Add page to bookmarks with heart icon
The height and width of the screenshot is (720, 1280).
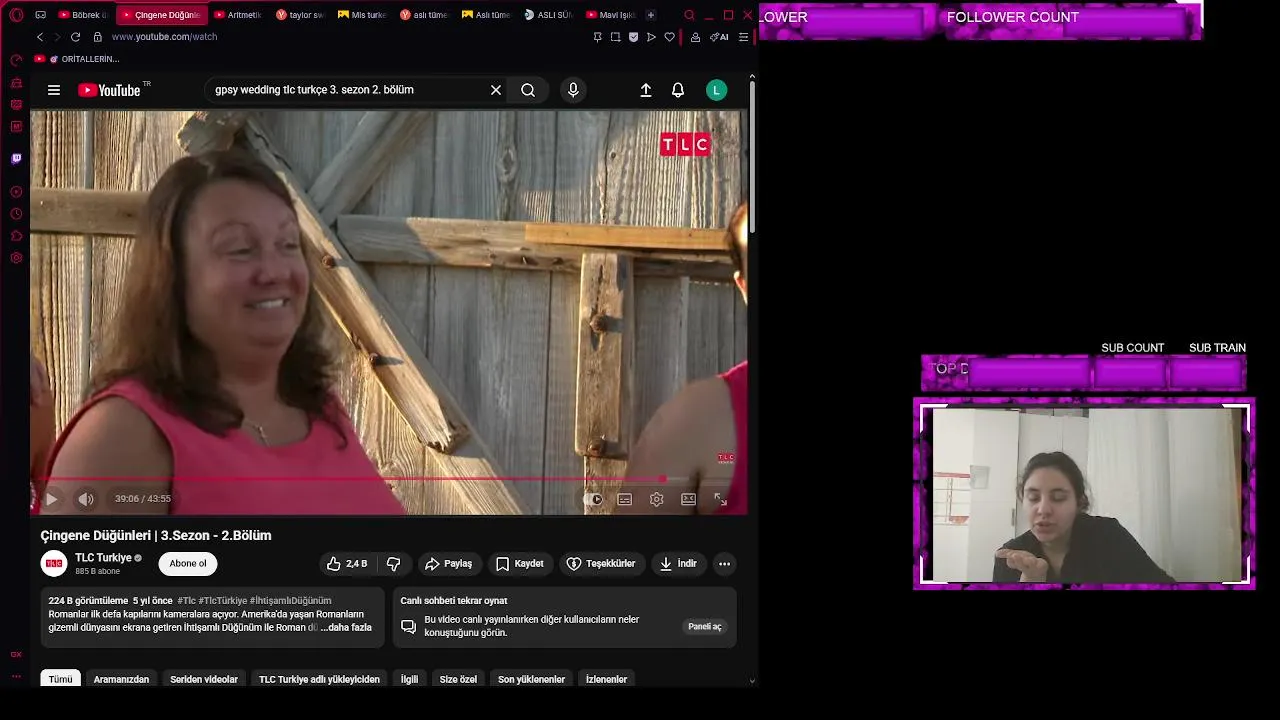pyautogui.click(x=669, y=37)
